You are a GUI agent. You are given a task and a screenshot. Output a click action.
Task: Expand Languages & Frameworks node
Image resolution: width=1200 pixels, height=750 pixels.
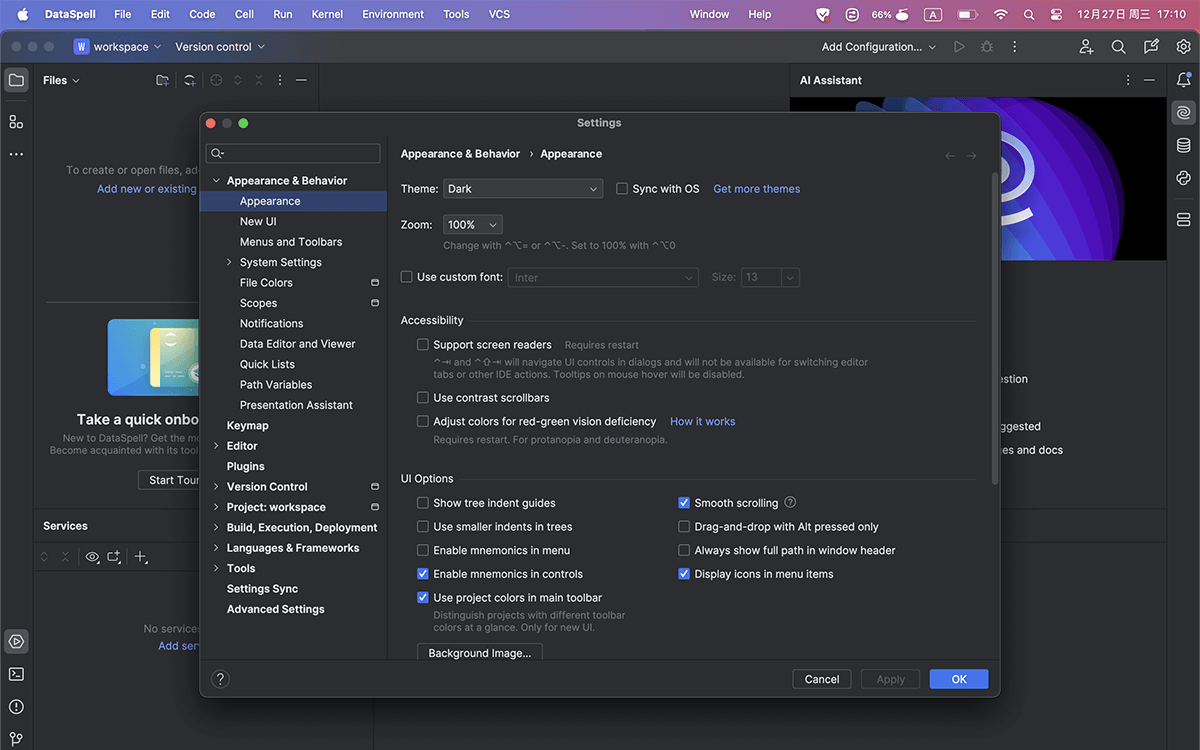(x=216, y=548)
